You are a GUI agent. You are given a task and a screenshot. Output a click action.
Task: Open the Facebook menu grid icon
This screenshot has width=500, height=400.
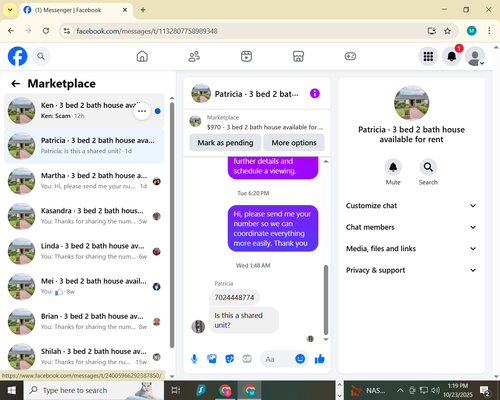tap(428, 56)
